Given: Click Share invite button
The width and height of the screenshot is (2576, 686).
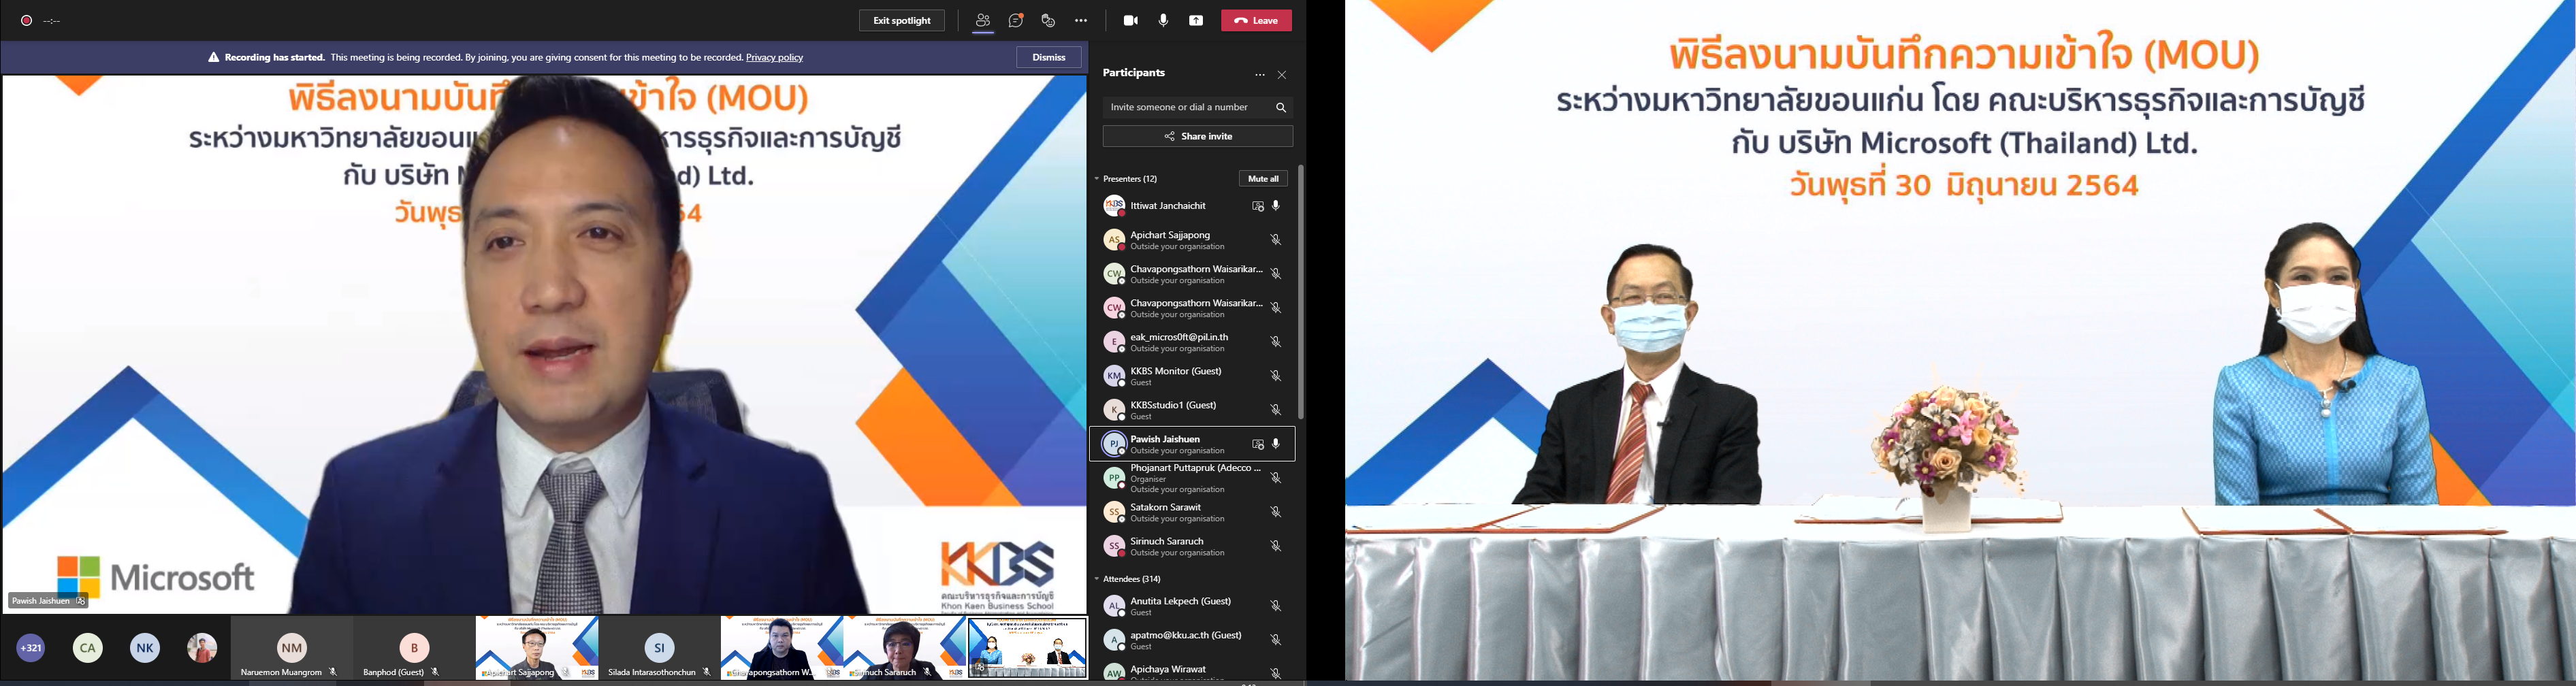Looking at the screenshot, I should 1198,136.
